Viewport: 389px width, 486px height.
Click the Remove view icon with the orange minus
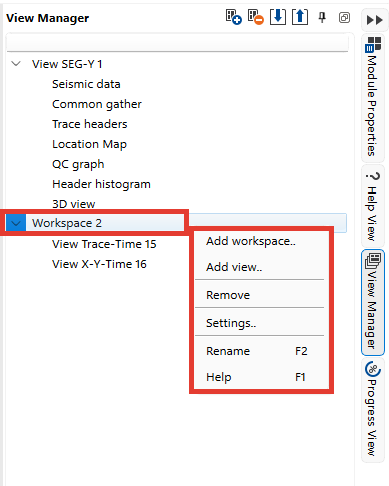[256, 17]
